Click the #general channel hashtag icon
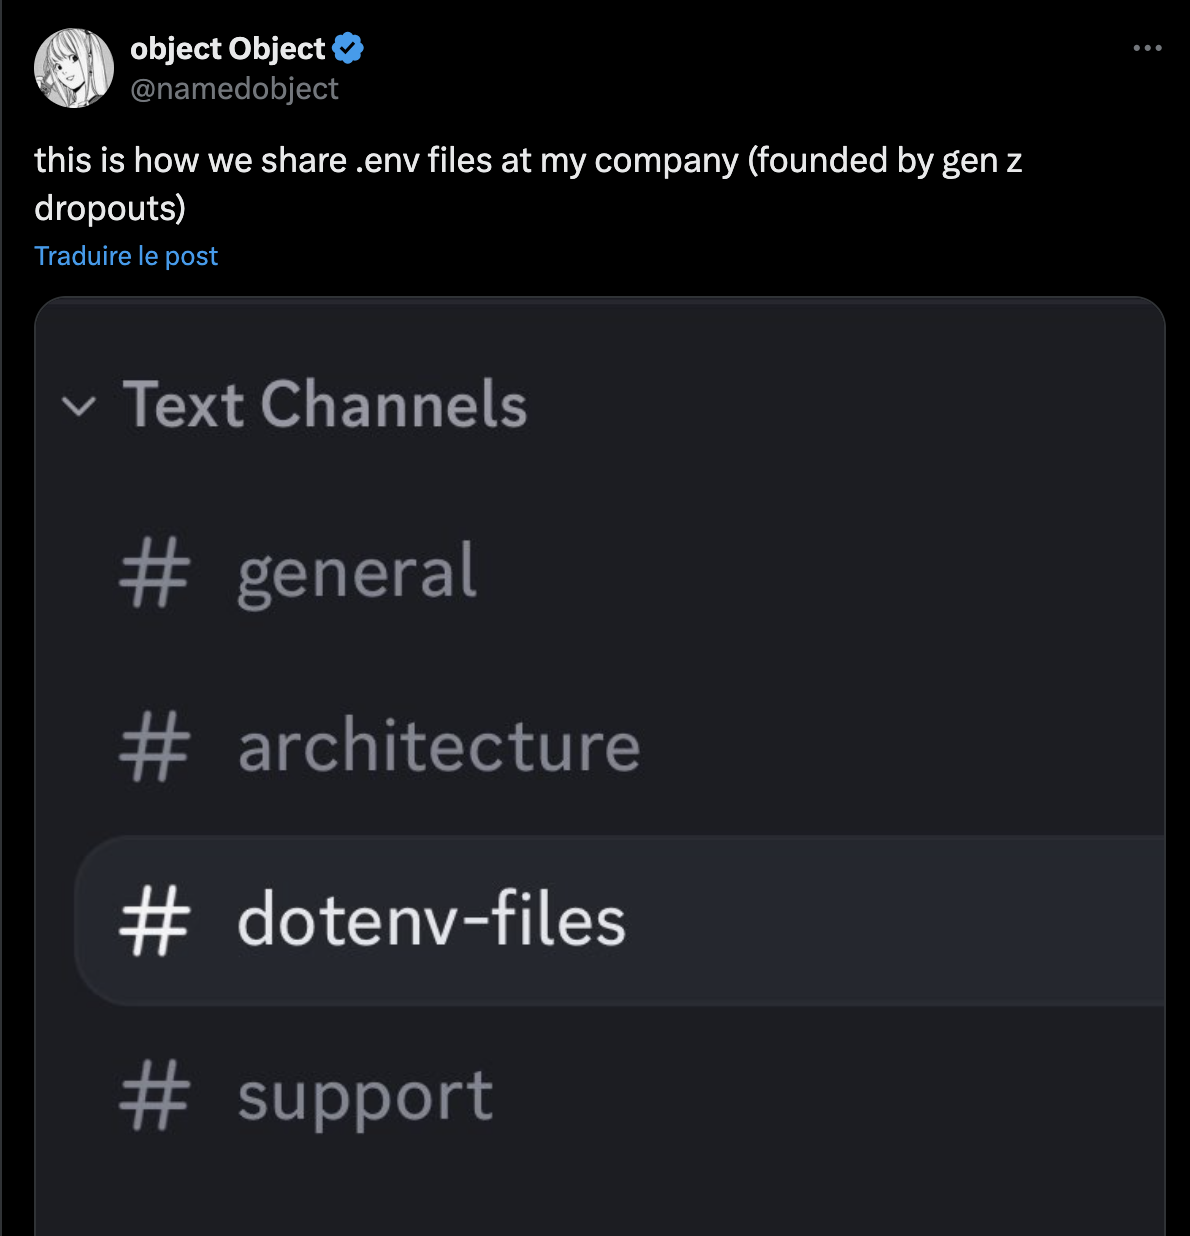 [156, 571]
